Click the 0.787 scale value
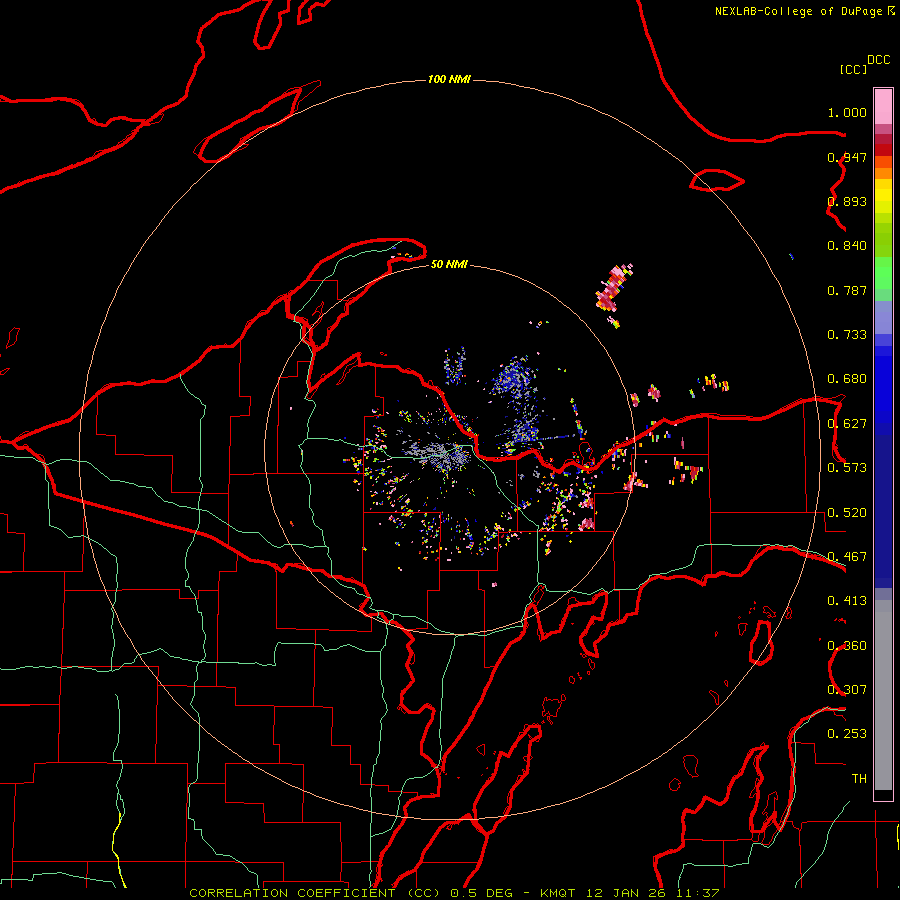The image size is (900, 900). tap(847, 290)
